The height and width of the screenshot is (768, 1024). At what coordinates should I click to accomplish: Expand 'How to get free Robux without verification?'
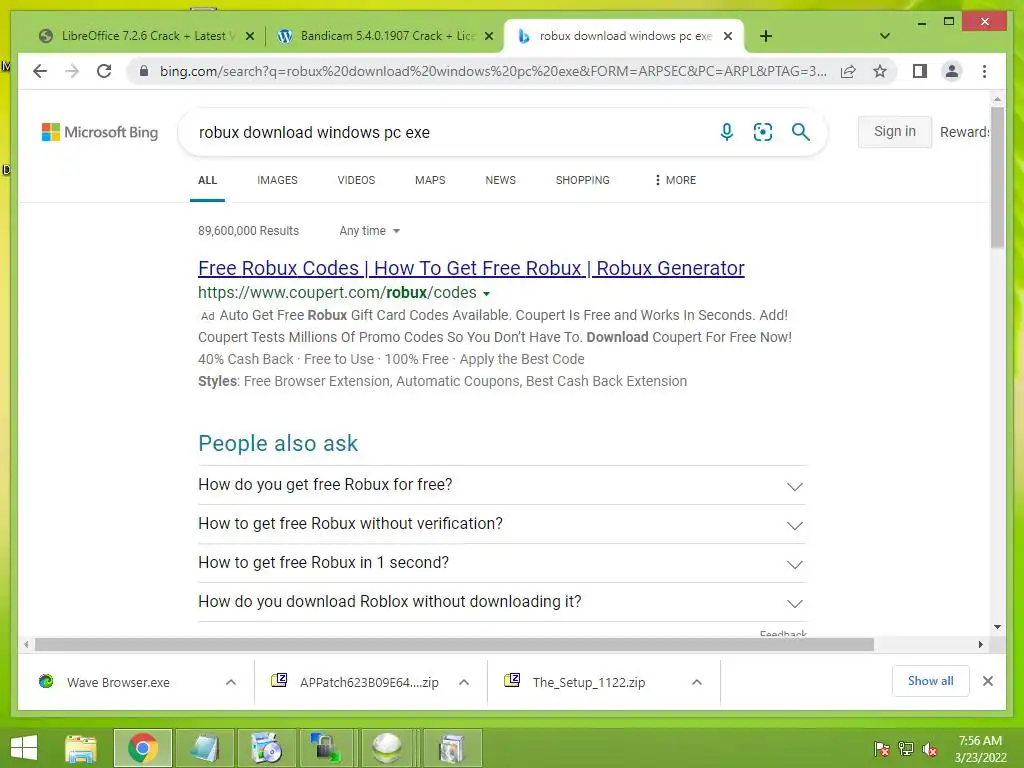click(x=502, y=524)
